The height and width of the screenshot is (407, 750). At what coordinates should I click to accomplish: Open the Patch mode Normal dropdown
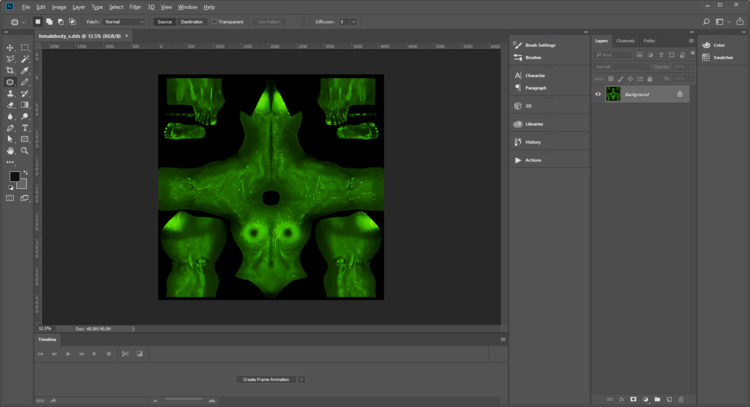(124, 22)
